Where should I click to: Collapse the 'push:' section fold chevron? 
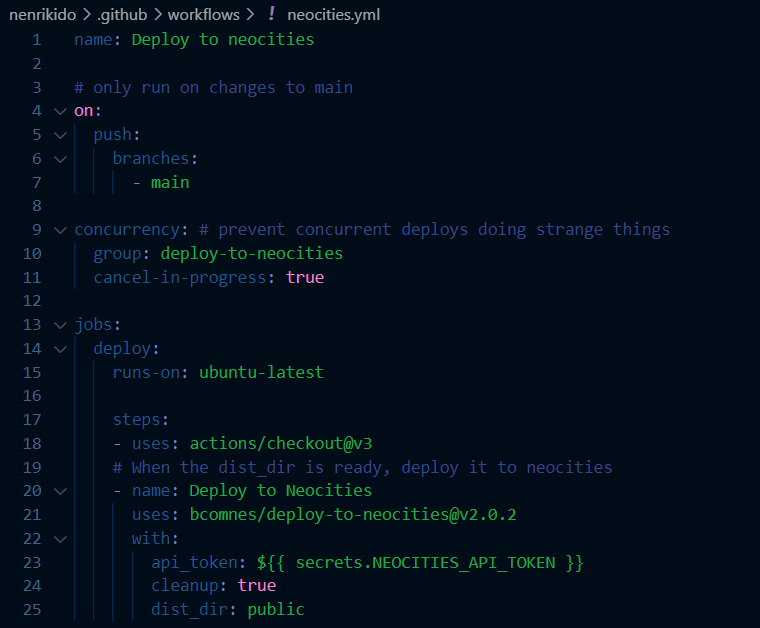pos(60,135)
